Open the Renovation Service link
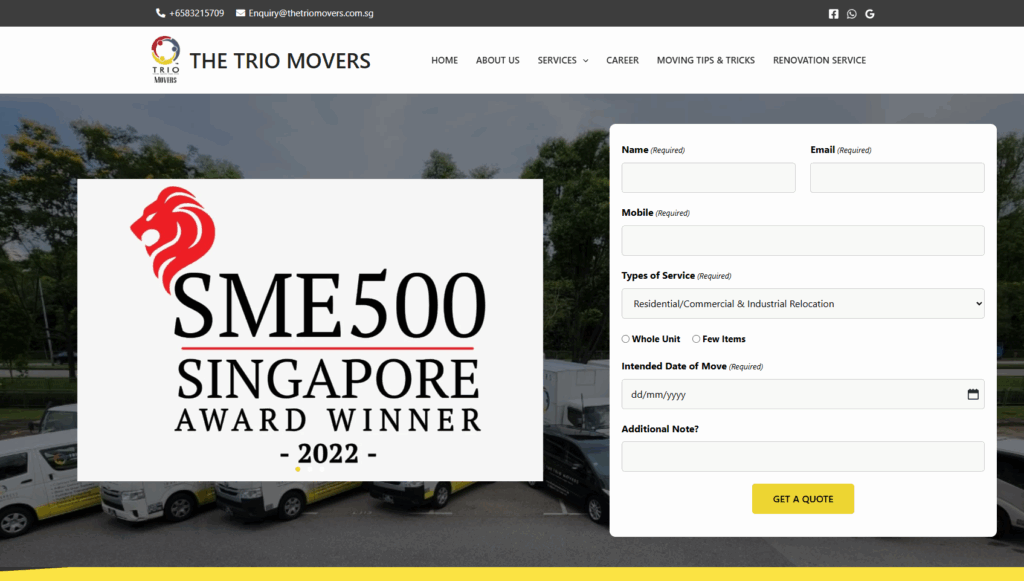This screenshot has height=581, width=1024. click(x=819, y=60)
